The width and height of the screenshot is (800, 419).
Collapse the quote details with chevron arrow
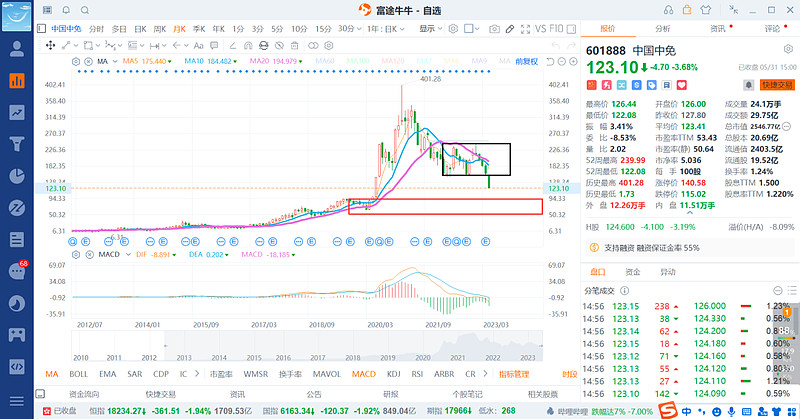coord(690,213)
